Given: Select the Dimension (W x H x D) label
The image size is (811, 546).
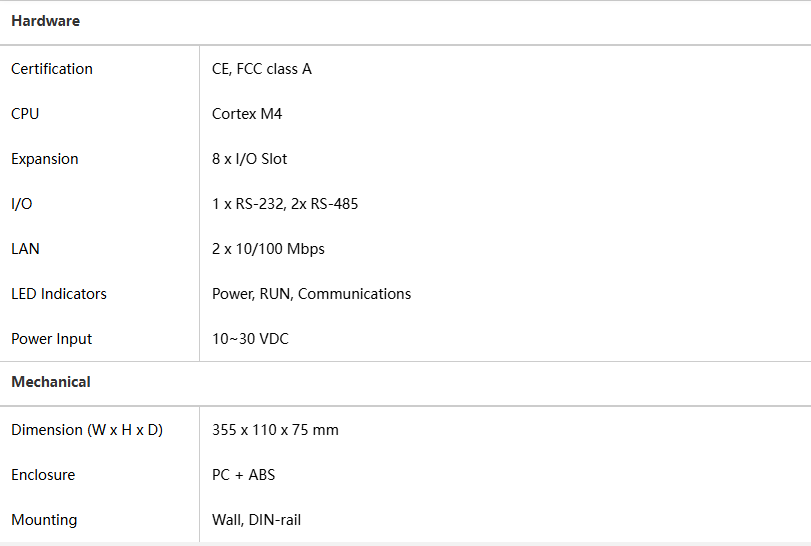Looking at the screenshot, I should (x=87, y=430).
